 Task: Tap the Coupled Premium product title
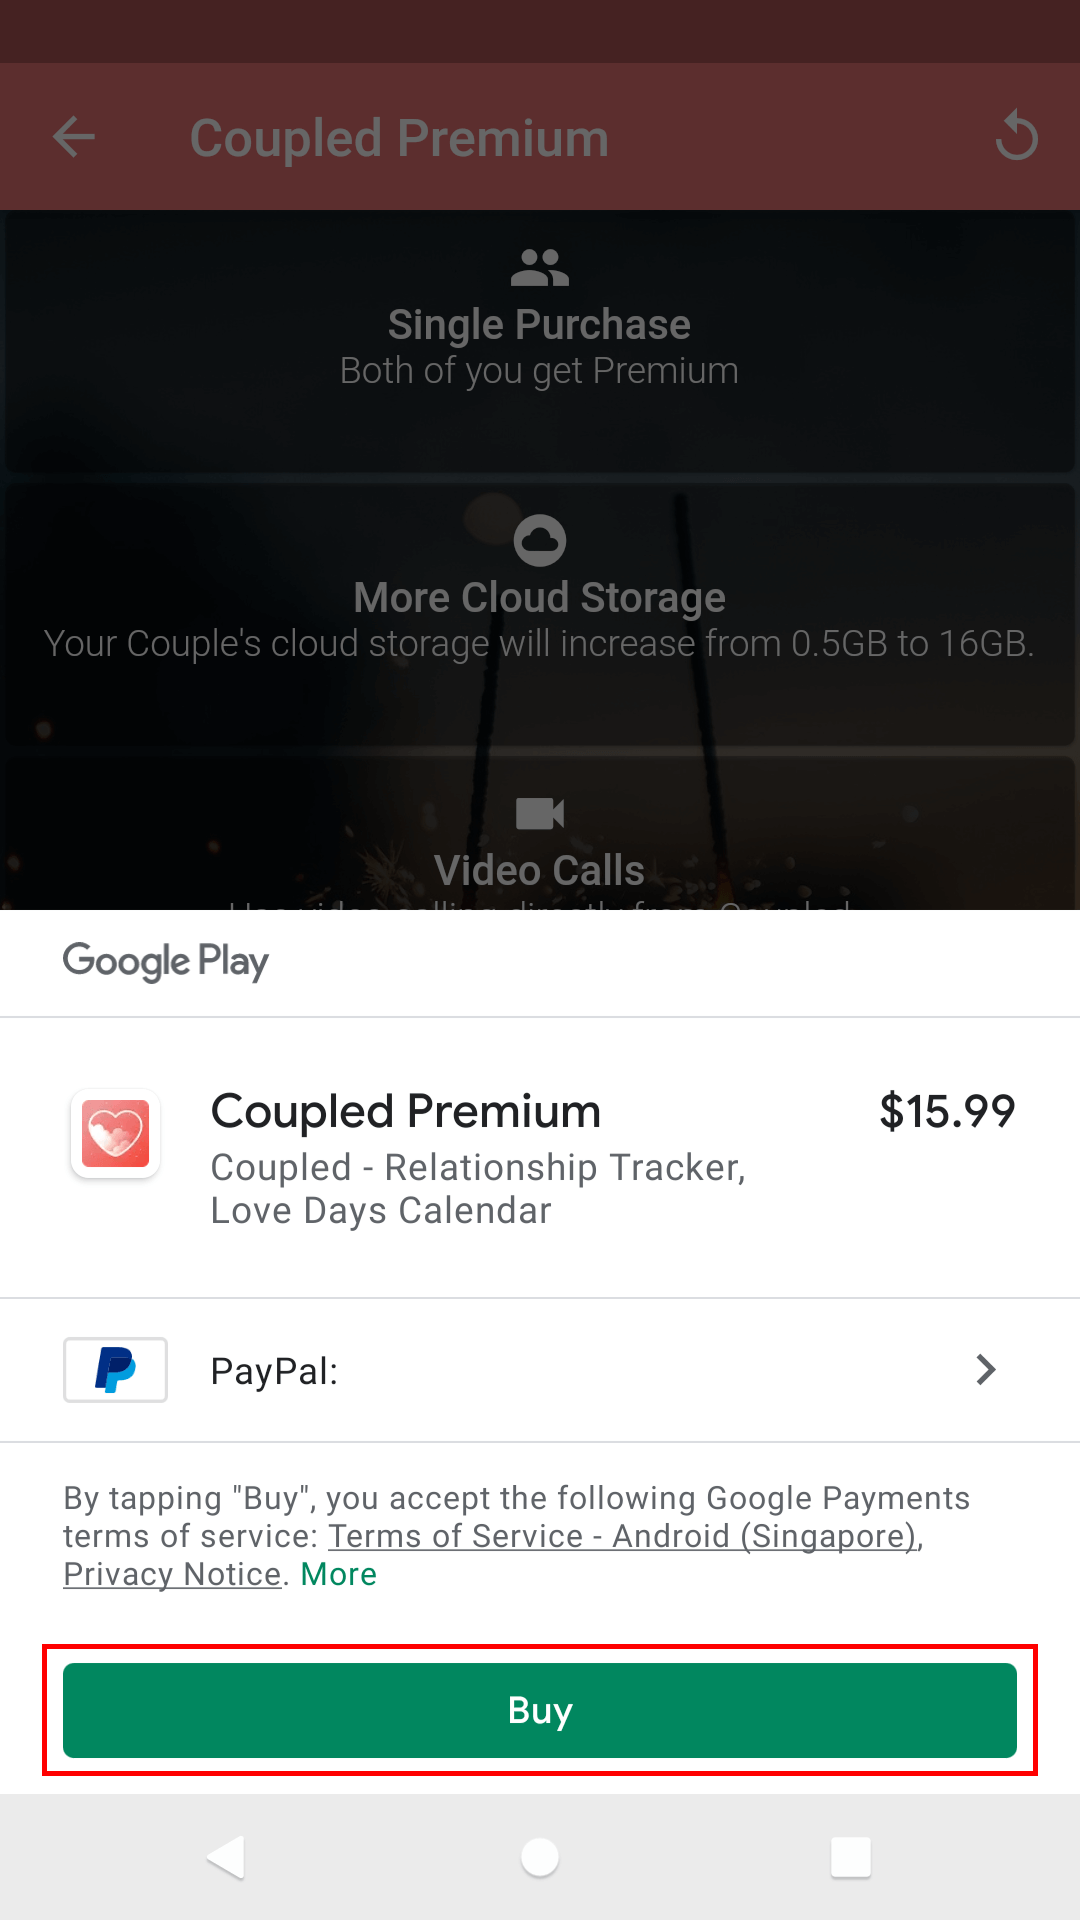coord(406,1111)
